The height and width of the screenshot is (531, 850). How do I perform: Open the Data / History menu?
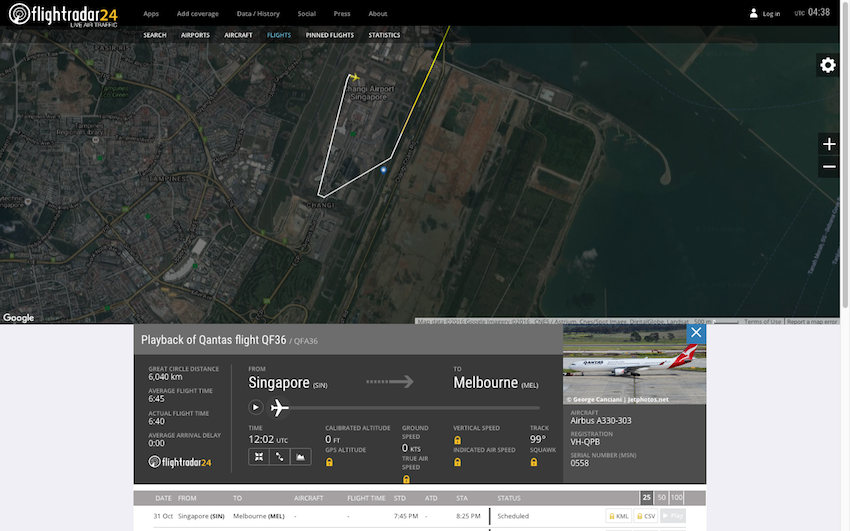point(258,14)
